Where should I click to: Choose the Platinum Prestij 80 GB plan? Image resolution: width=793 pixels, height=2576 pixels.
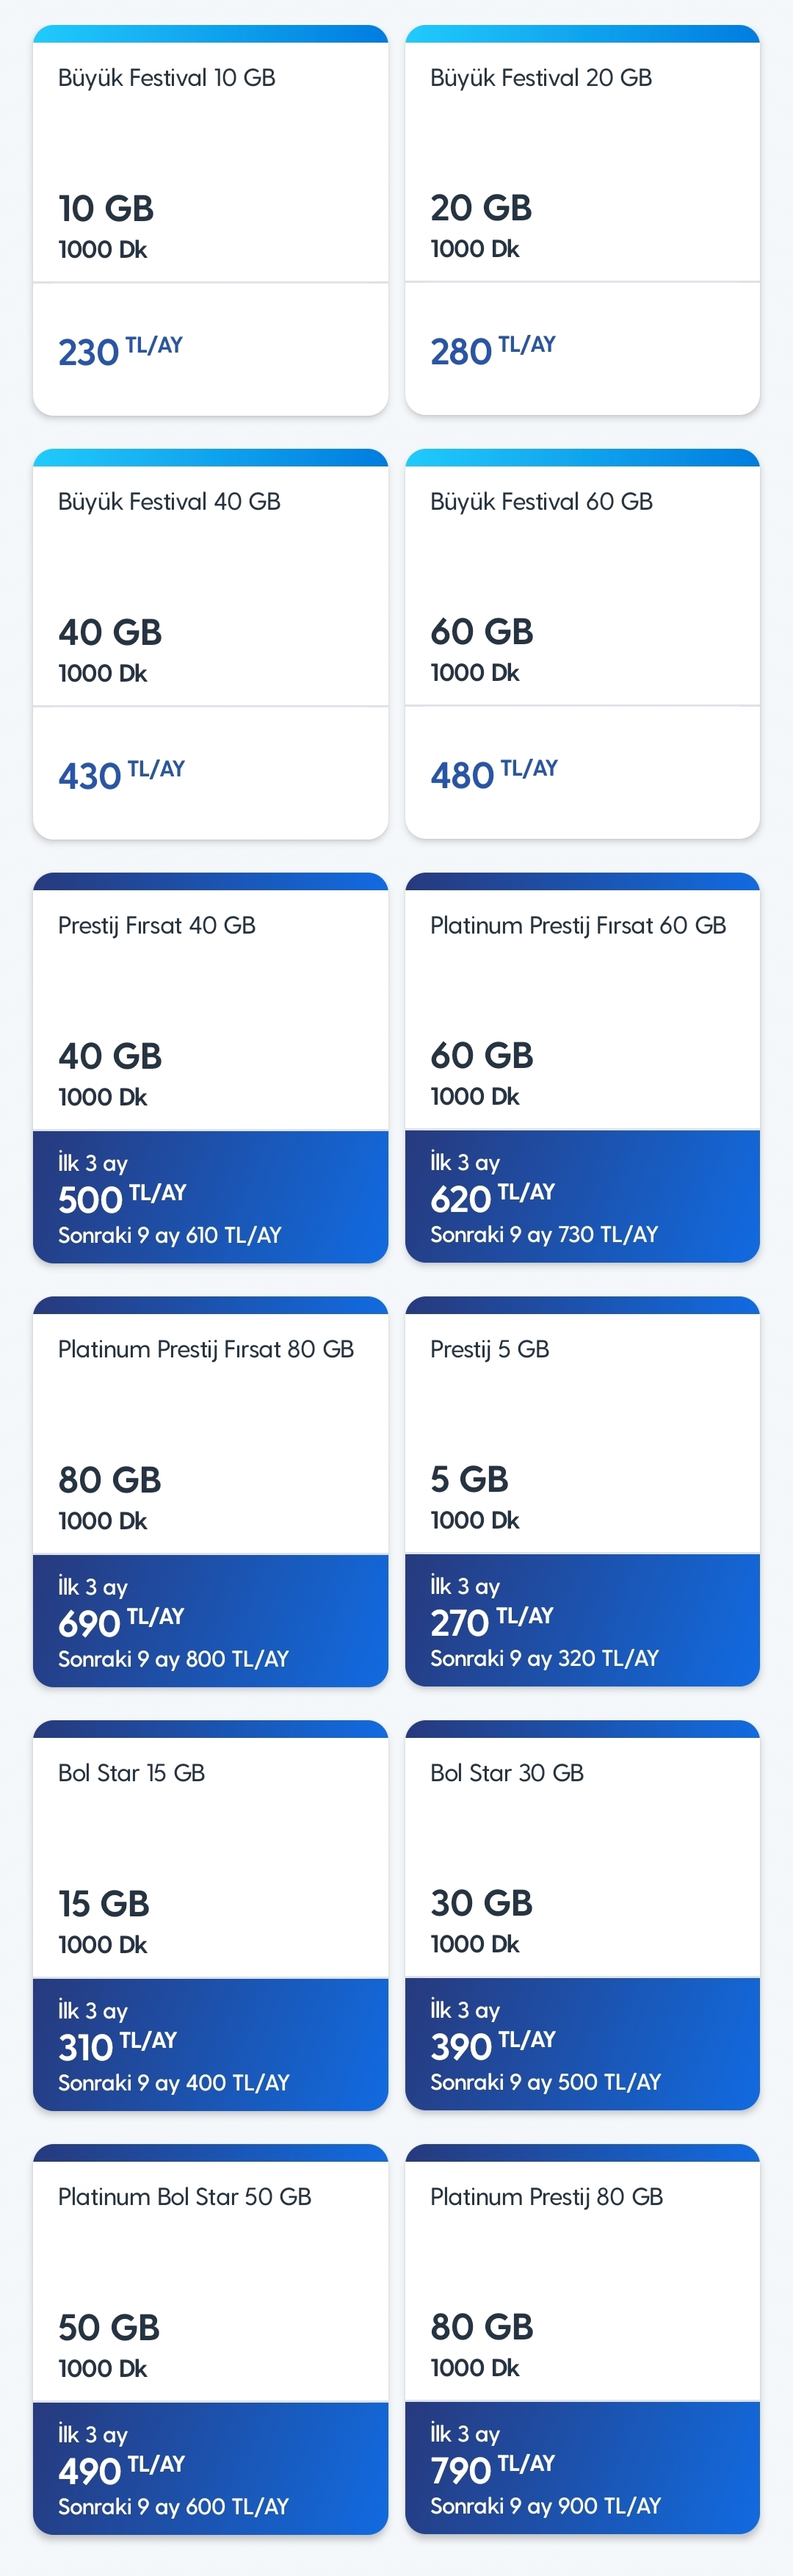[582, 2340]
